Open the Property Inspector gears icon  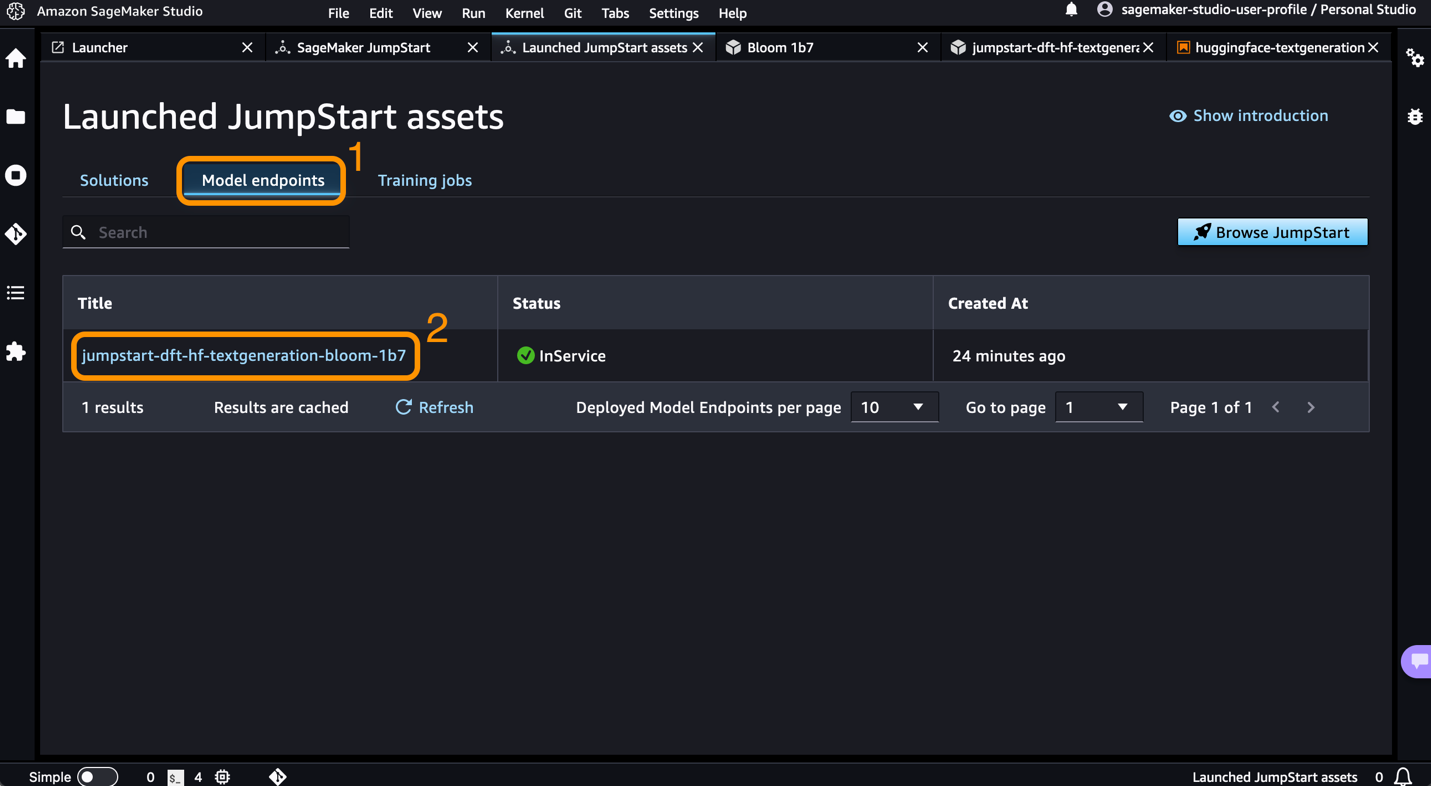click(x=1415, y=58)
